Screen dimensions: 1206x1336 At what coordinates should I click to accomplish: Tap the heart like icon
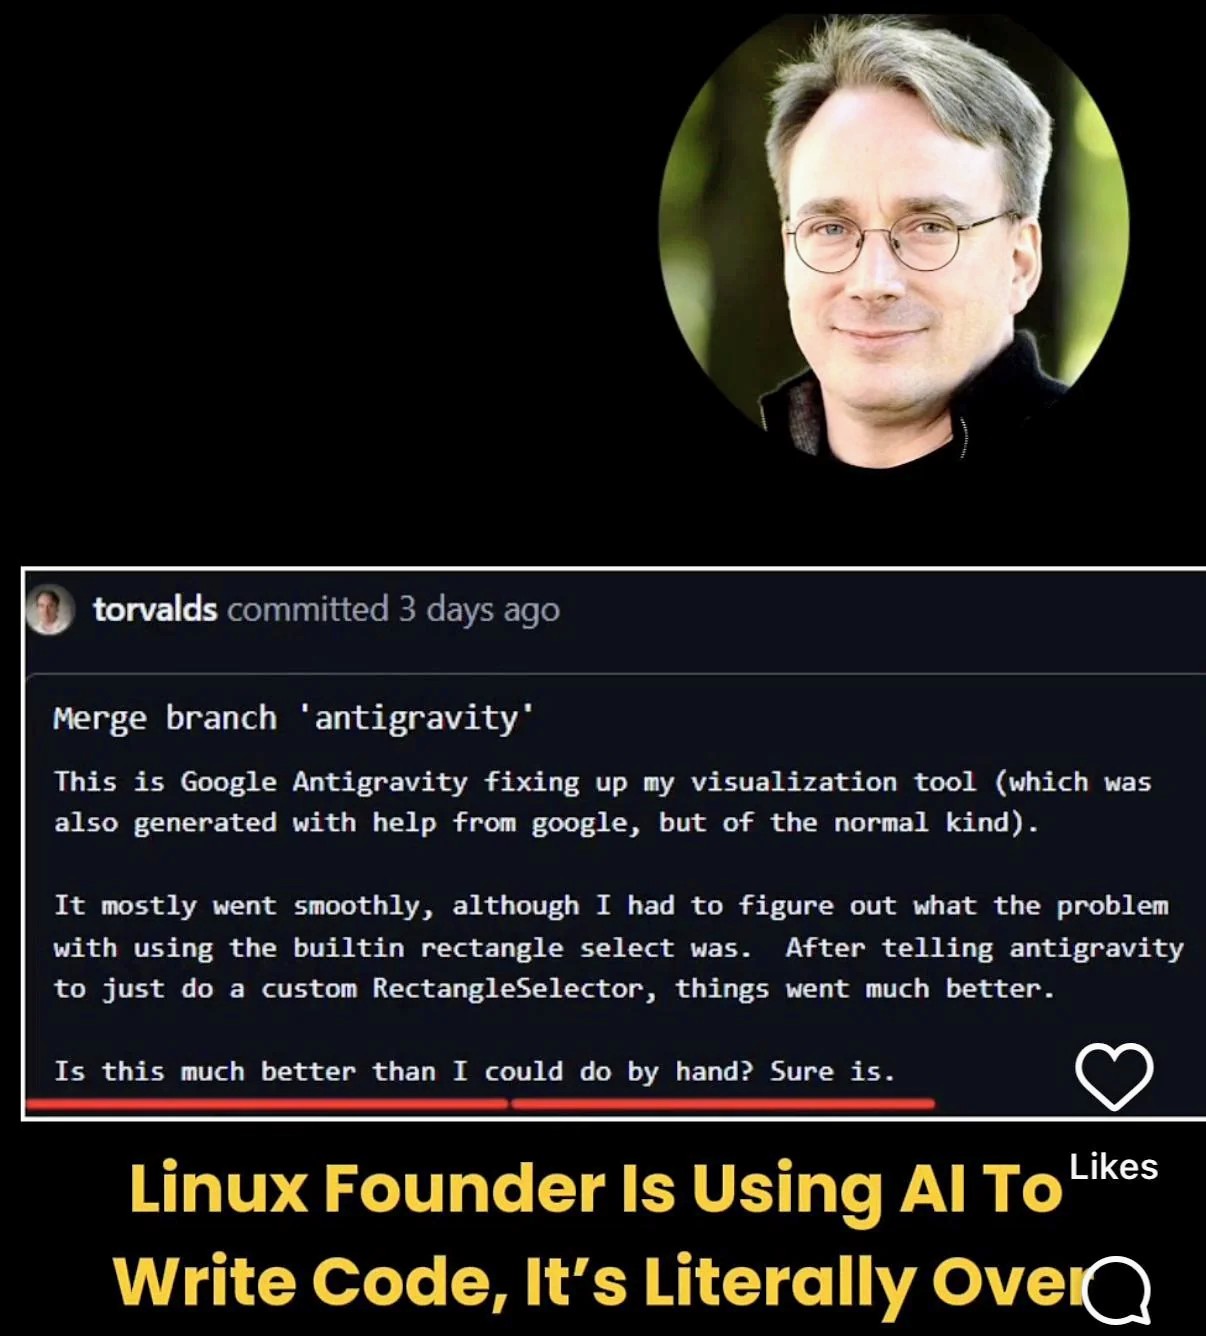1114,1076
